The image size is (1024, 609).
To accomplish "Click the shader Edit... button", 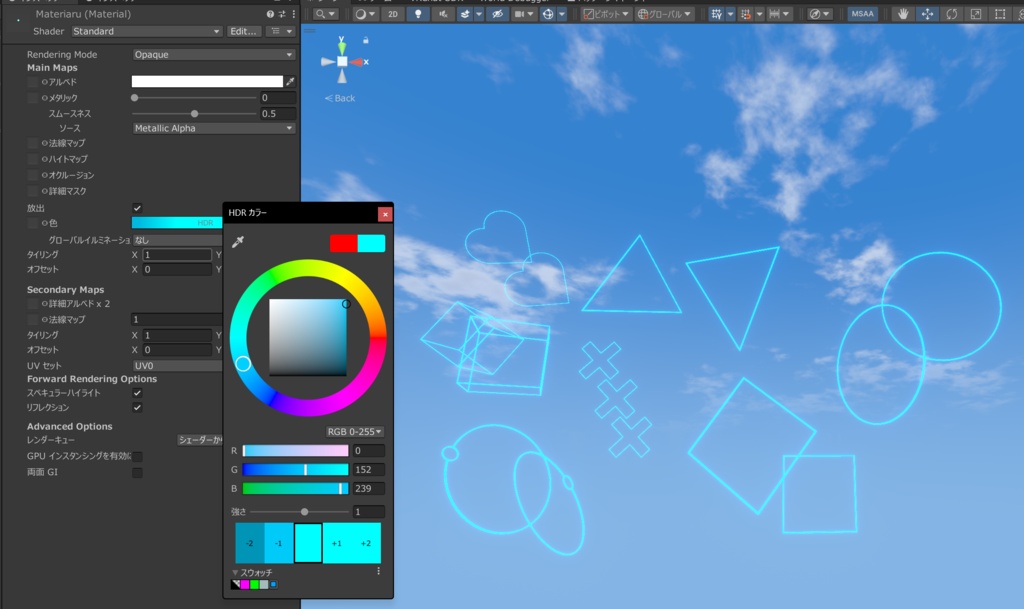I will coord(244,31).
